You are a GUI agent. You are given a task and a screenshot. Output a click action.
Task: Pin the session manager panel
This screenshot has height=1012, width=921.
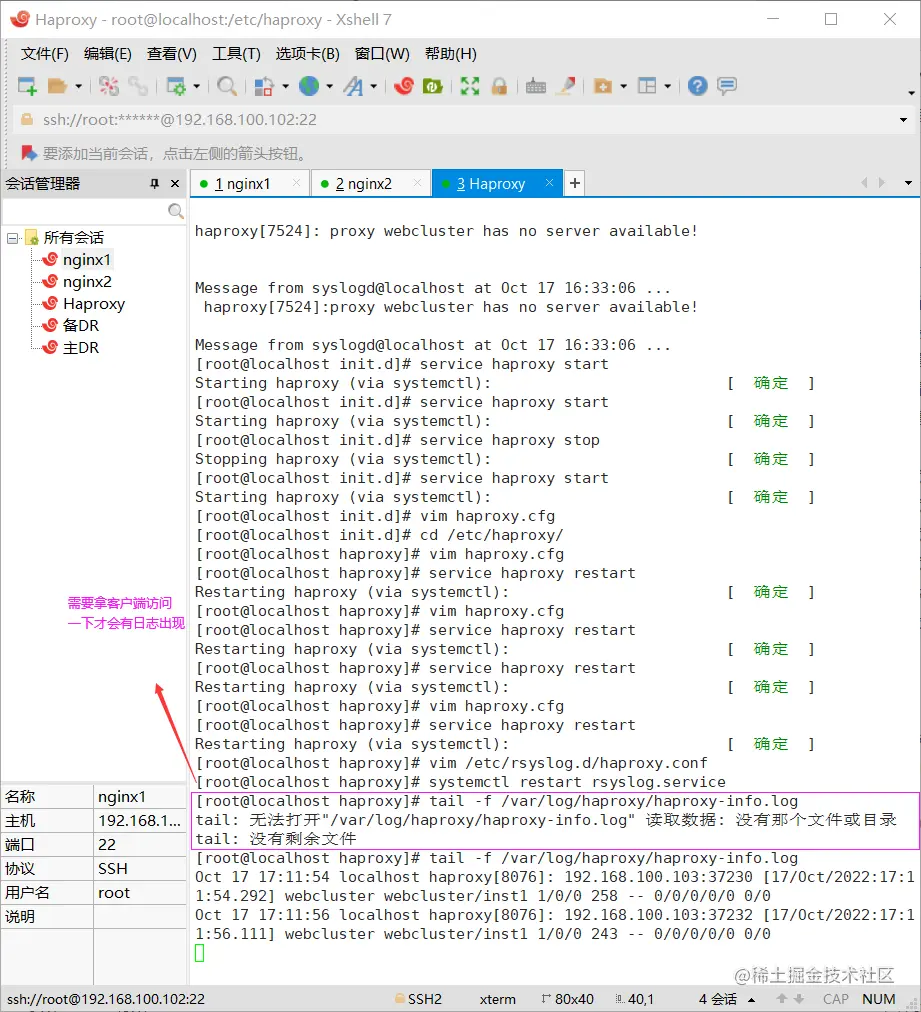tap(154, 184)
